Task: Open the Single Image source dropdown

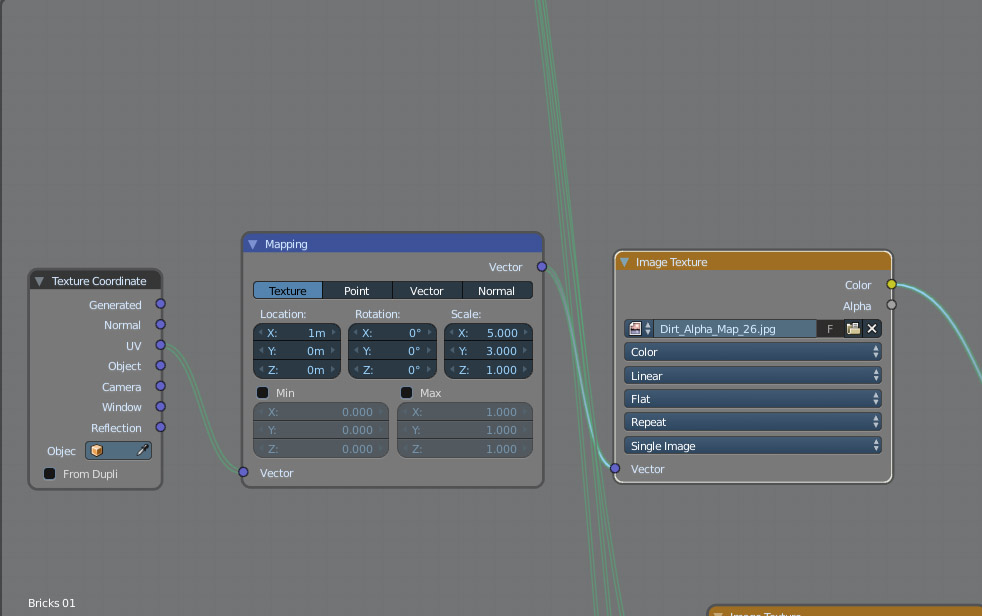Action: [x=752, y=445]
